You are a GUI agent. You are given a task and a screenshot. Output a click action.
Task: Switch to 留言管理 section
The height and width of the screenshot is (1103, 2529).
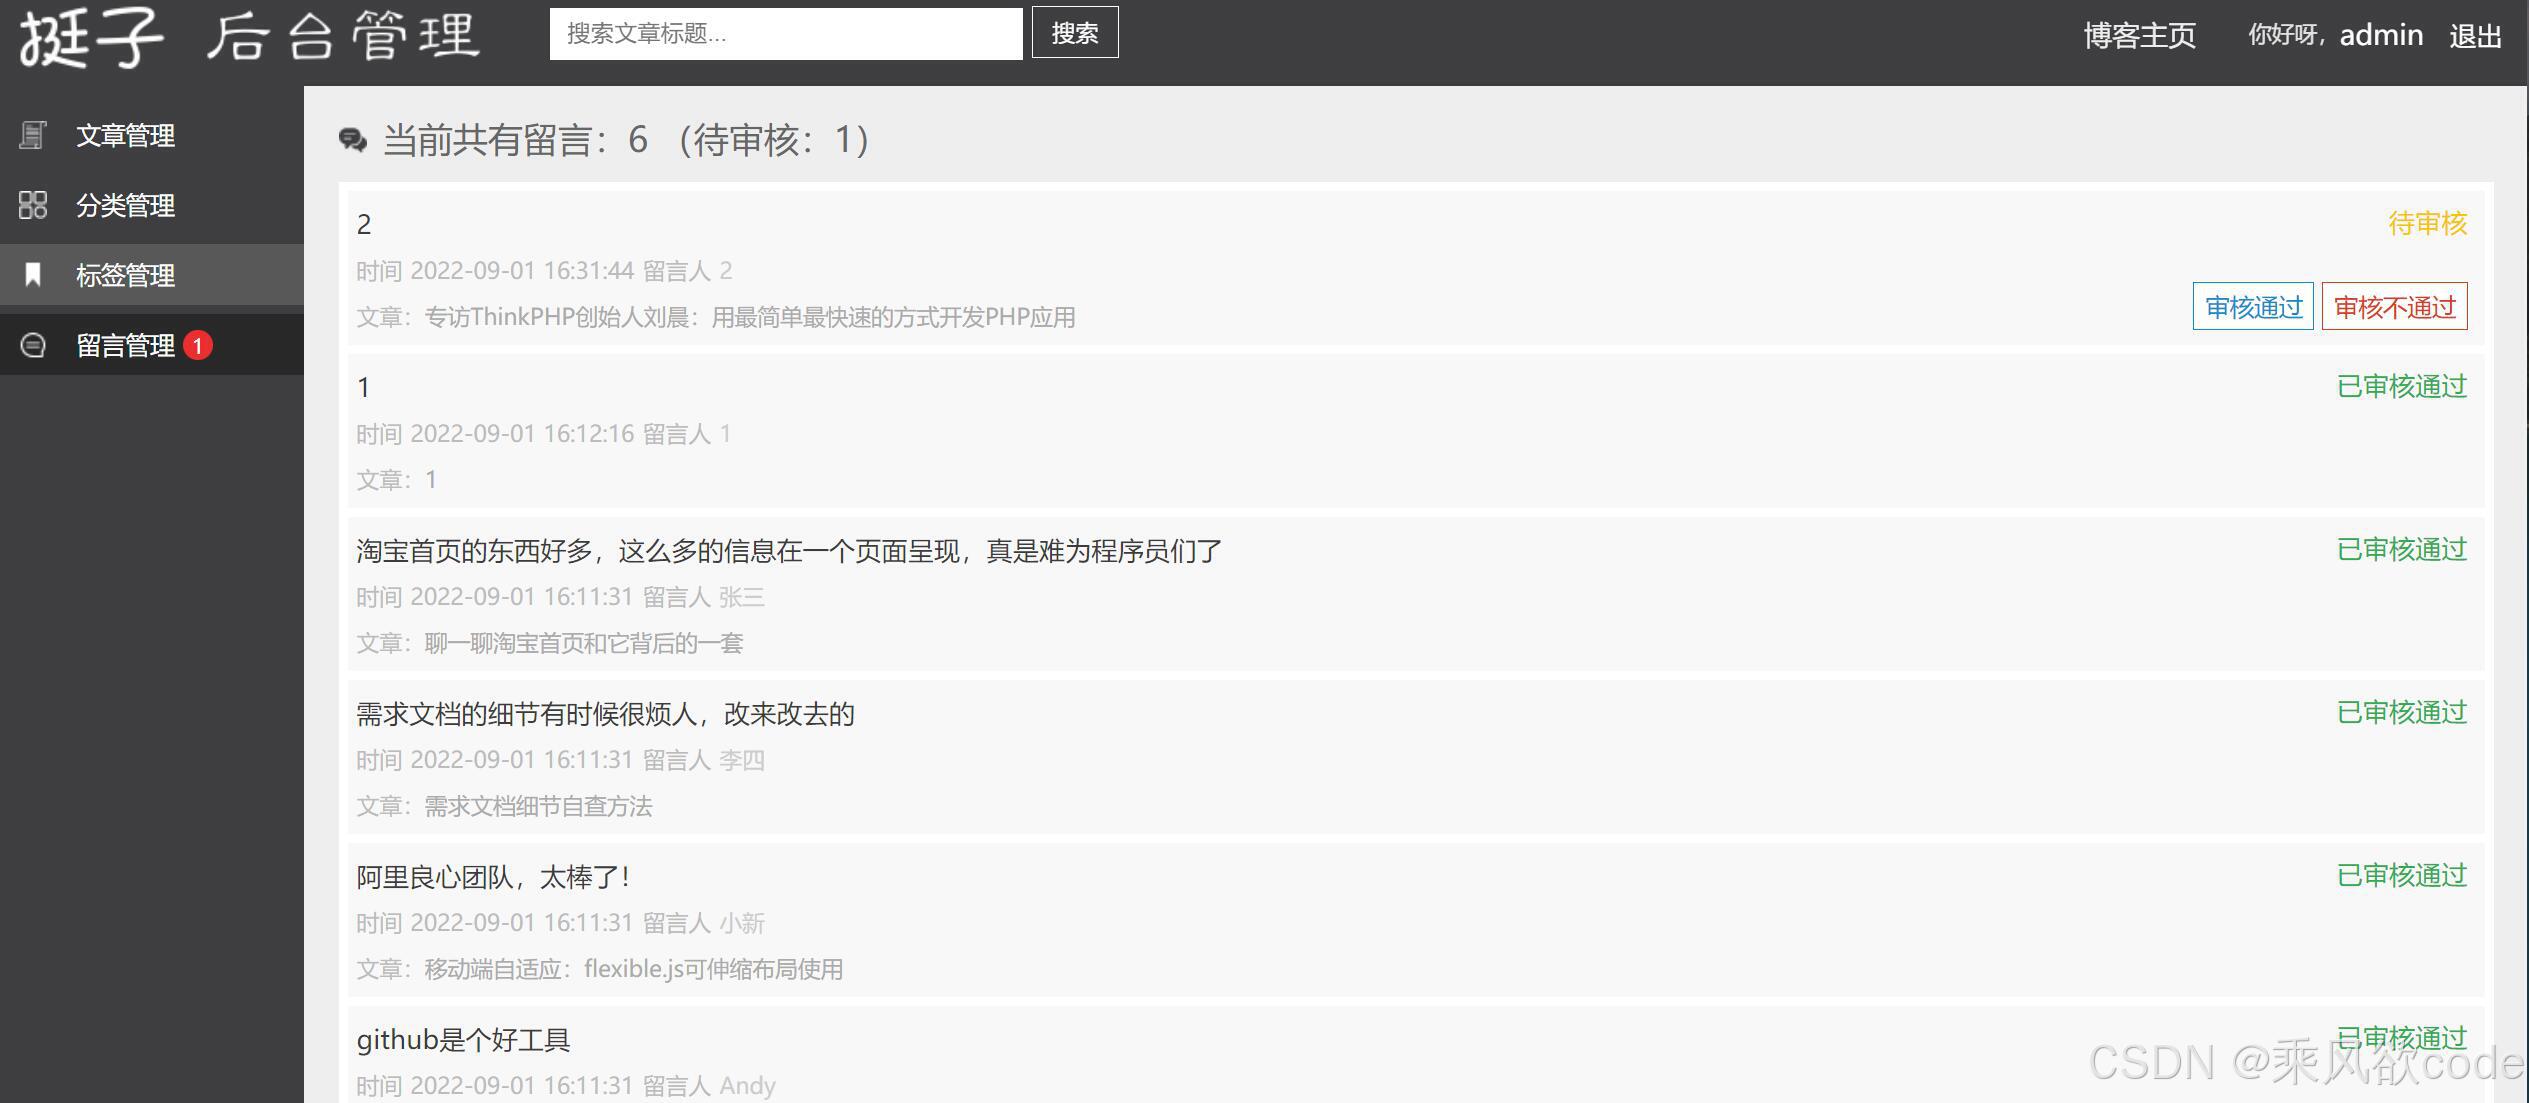pyautogui.click(x=124, y=344)
